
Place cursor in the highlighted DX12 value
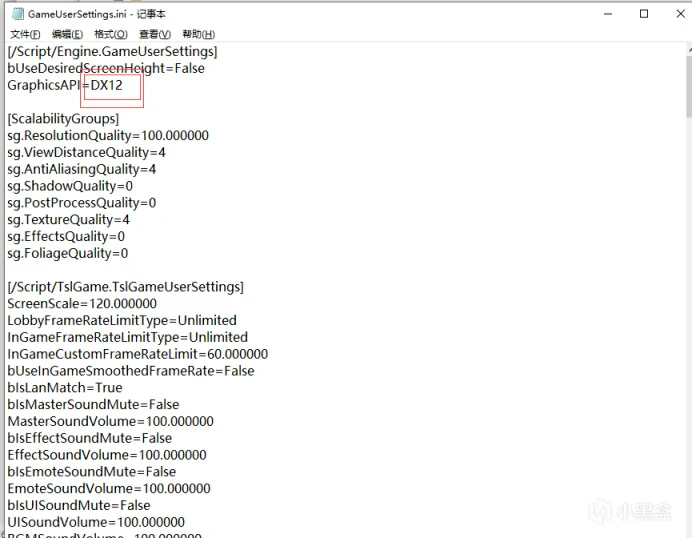[108, 86]
